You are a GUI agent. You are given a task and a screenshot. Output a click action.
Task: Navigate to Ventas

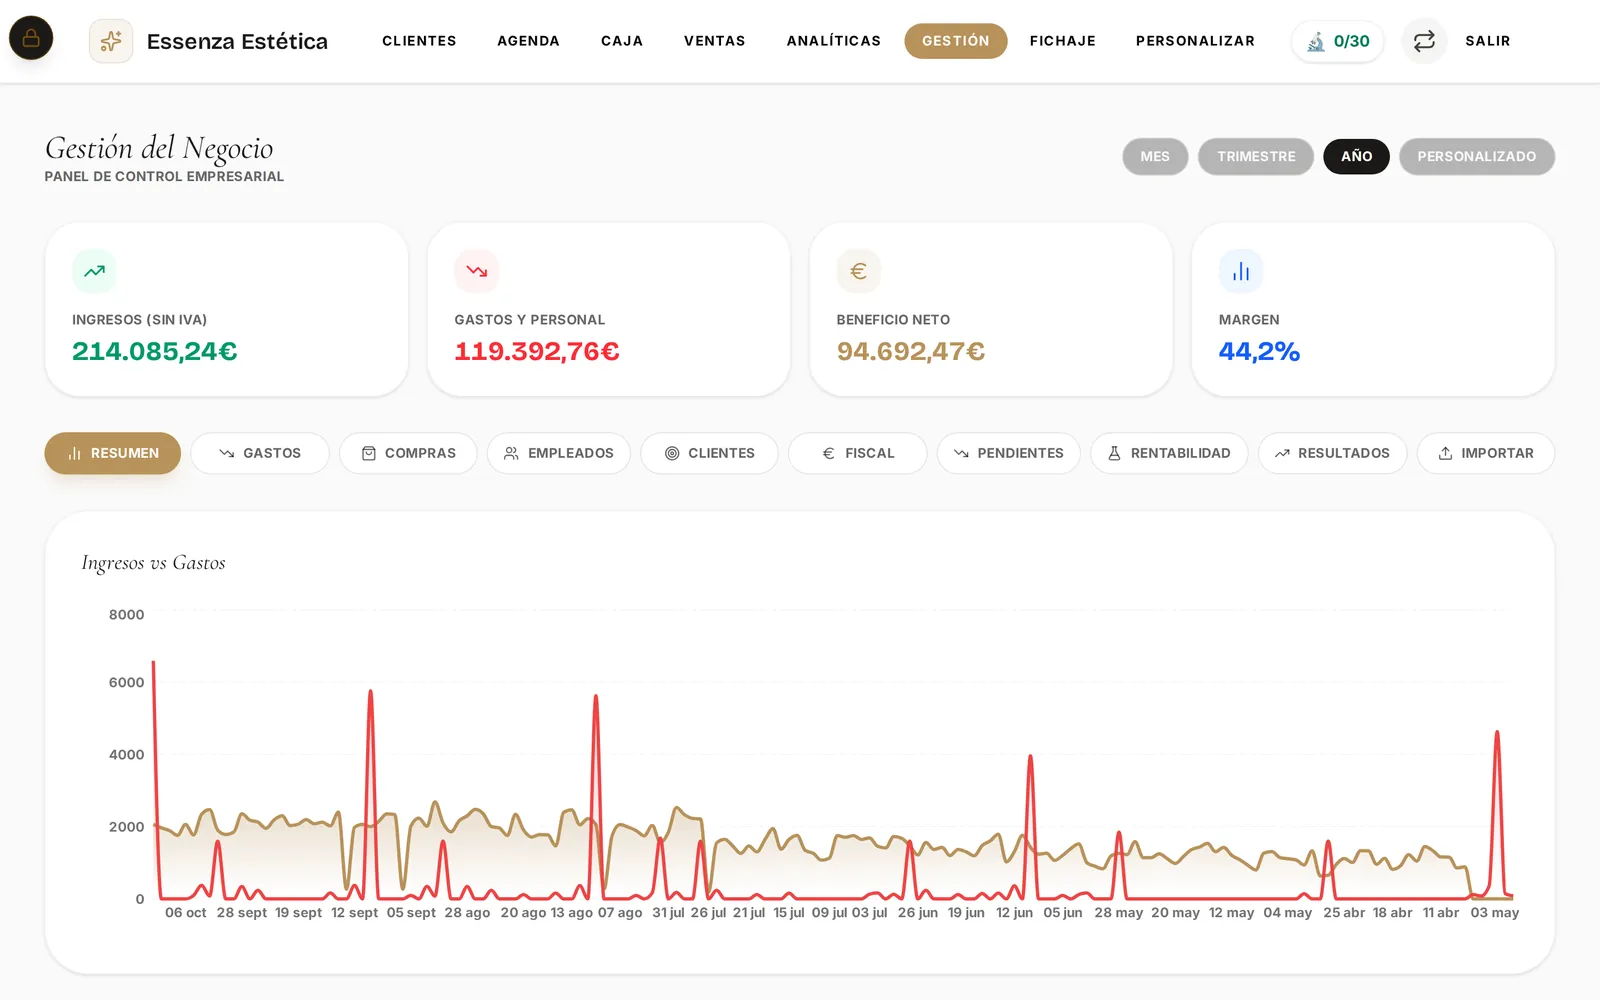tap(715, 41)
